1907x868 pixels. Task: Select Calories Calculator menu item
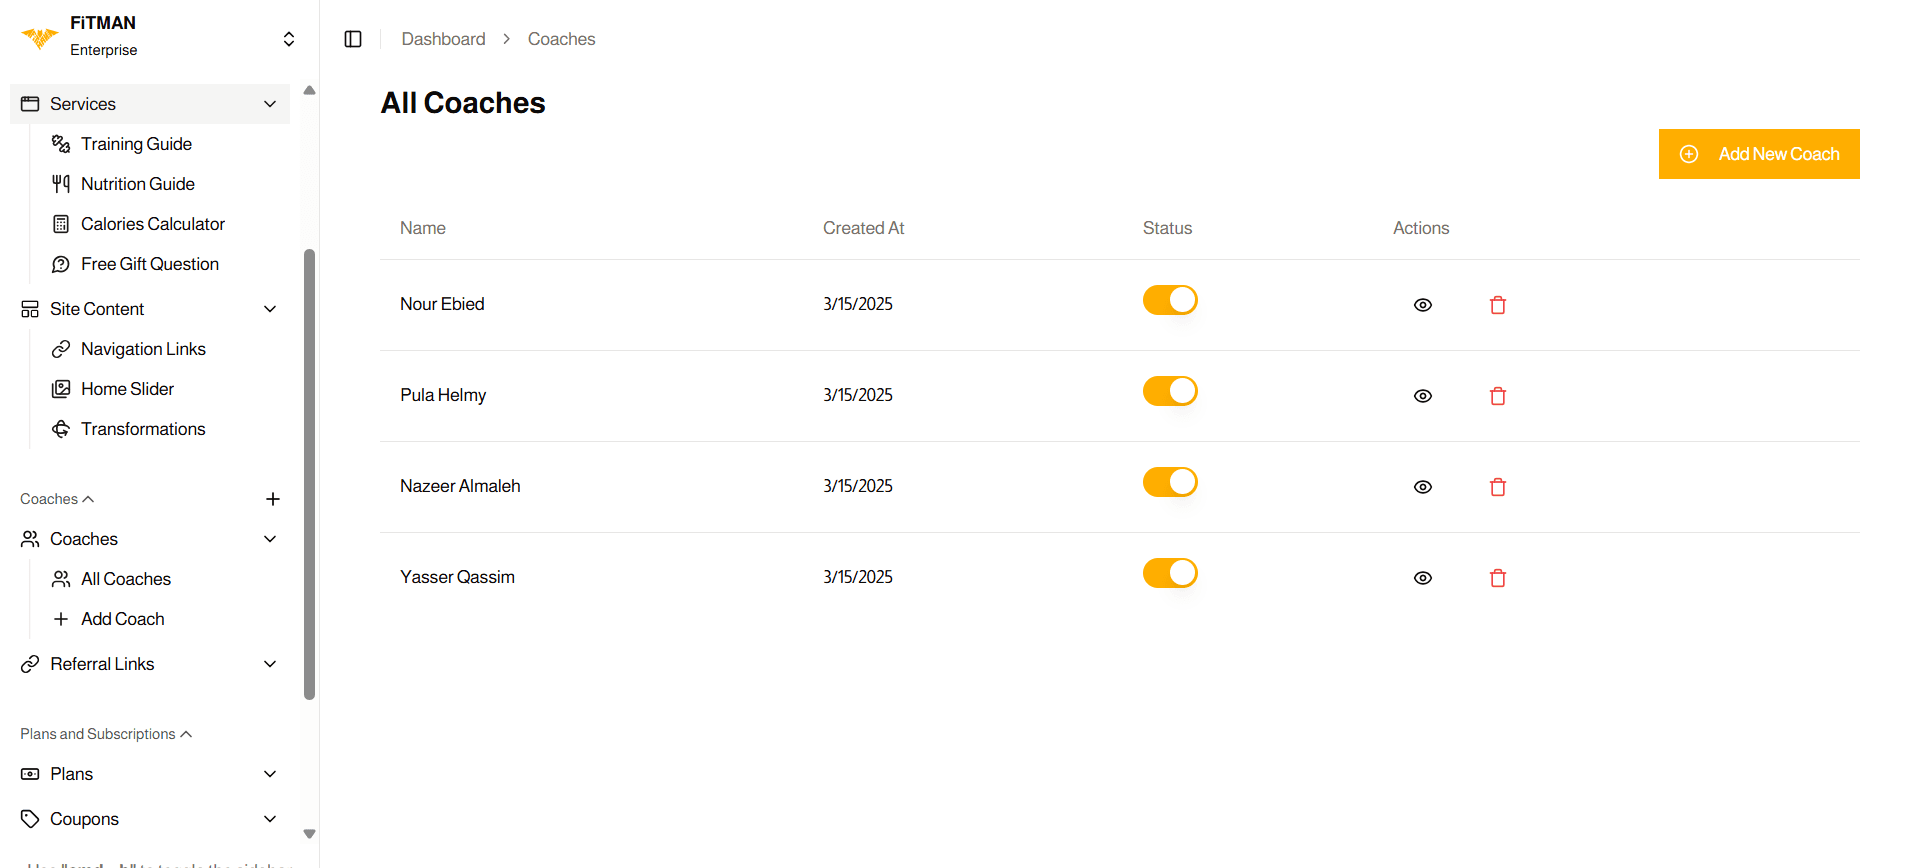(152, 224)
